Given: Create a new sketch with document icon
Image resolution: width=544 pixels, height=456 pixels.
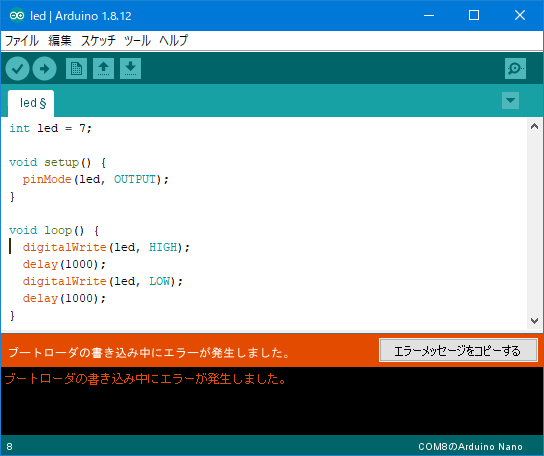Looking at the screenshot, I should 76,69.
